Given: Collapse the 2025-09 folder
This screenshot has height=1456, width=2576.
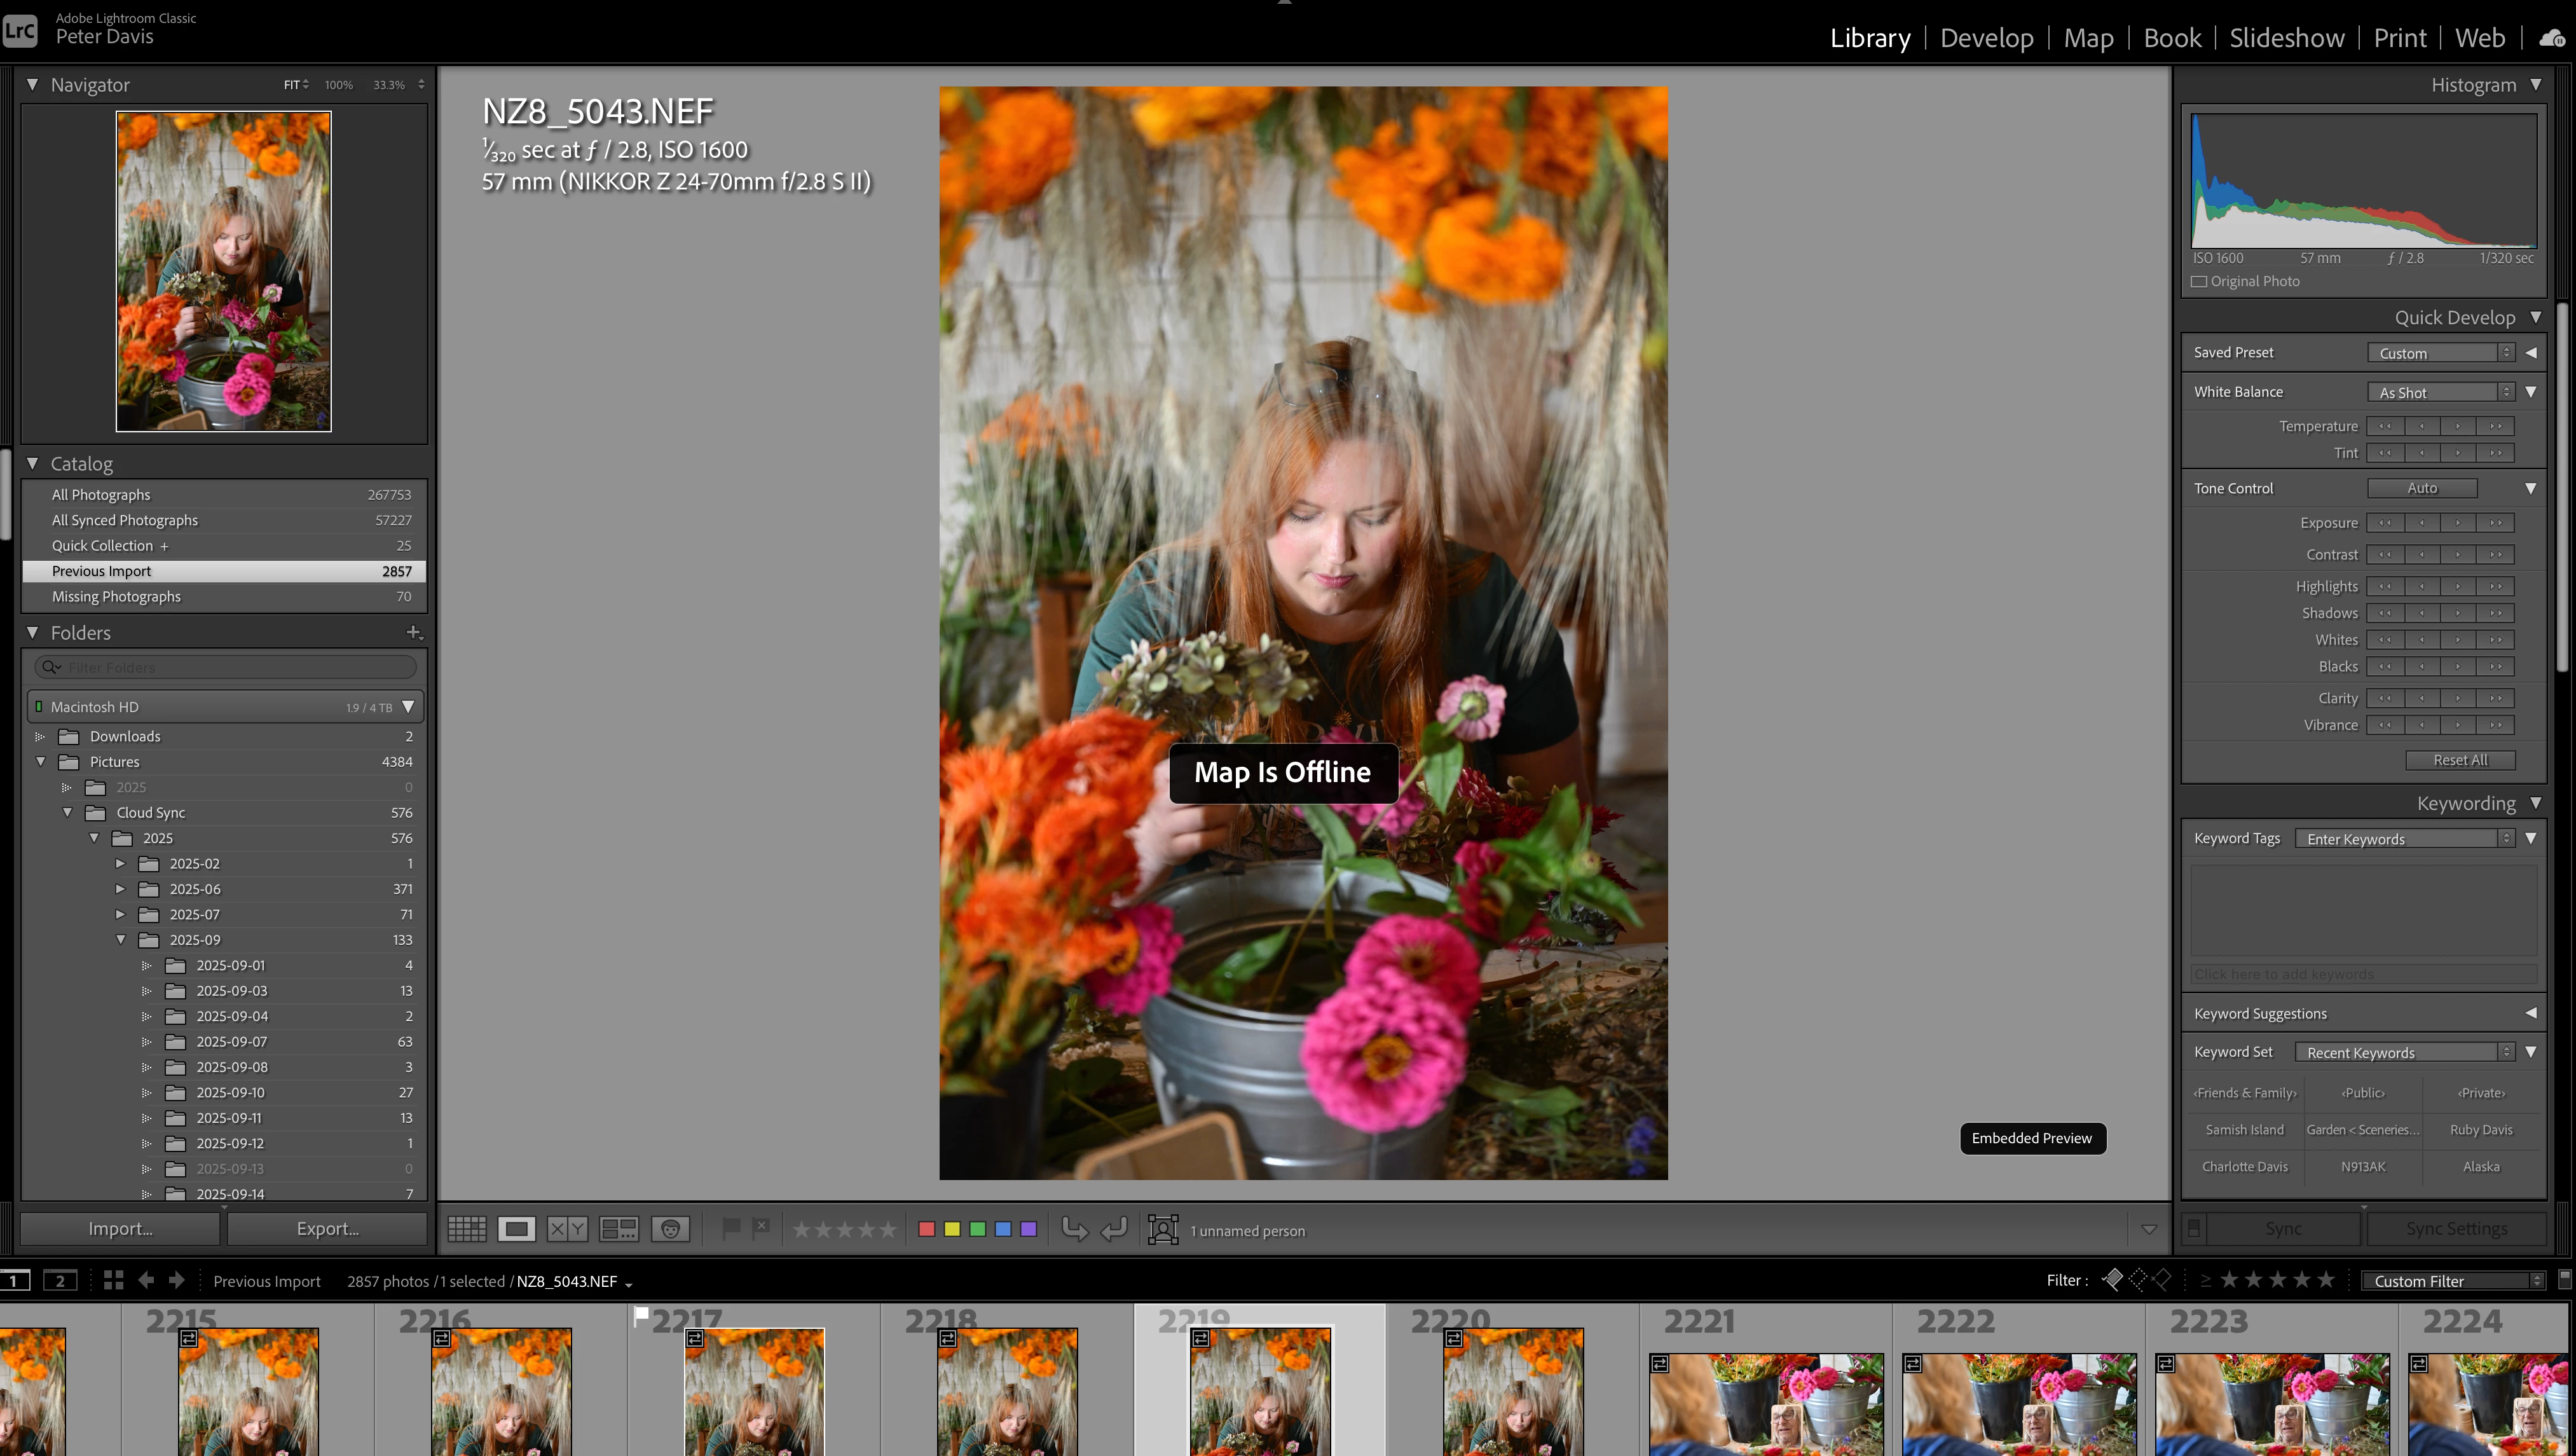Looking at the screenshot, I should click(x=121, y=940).
